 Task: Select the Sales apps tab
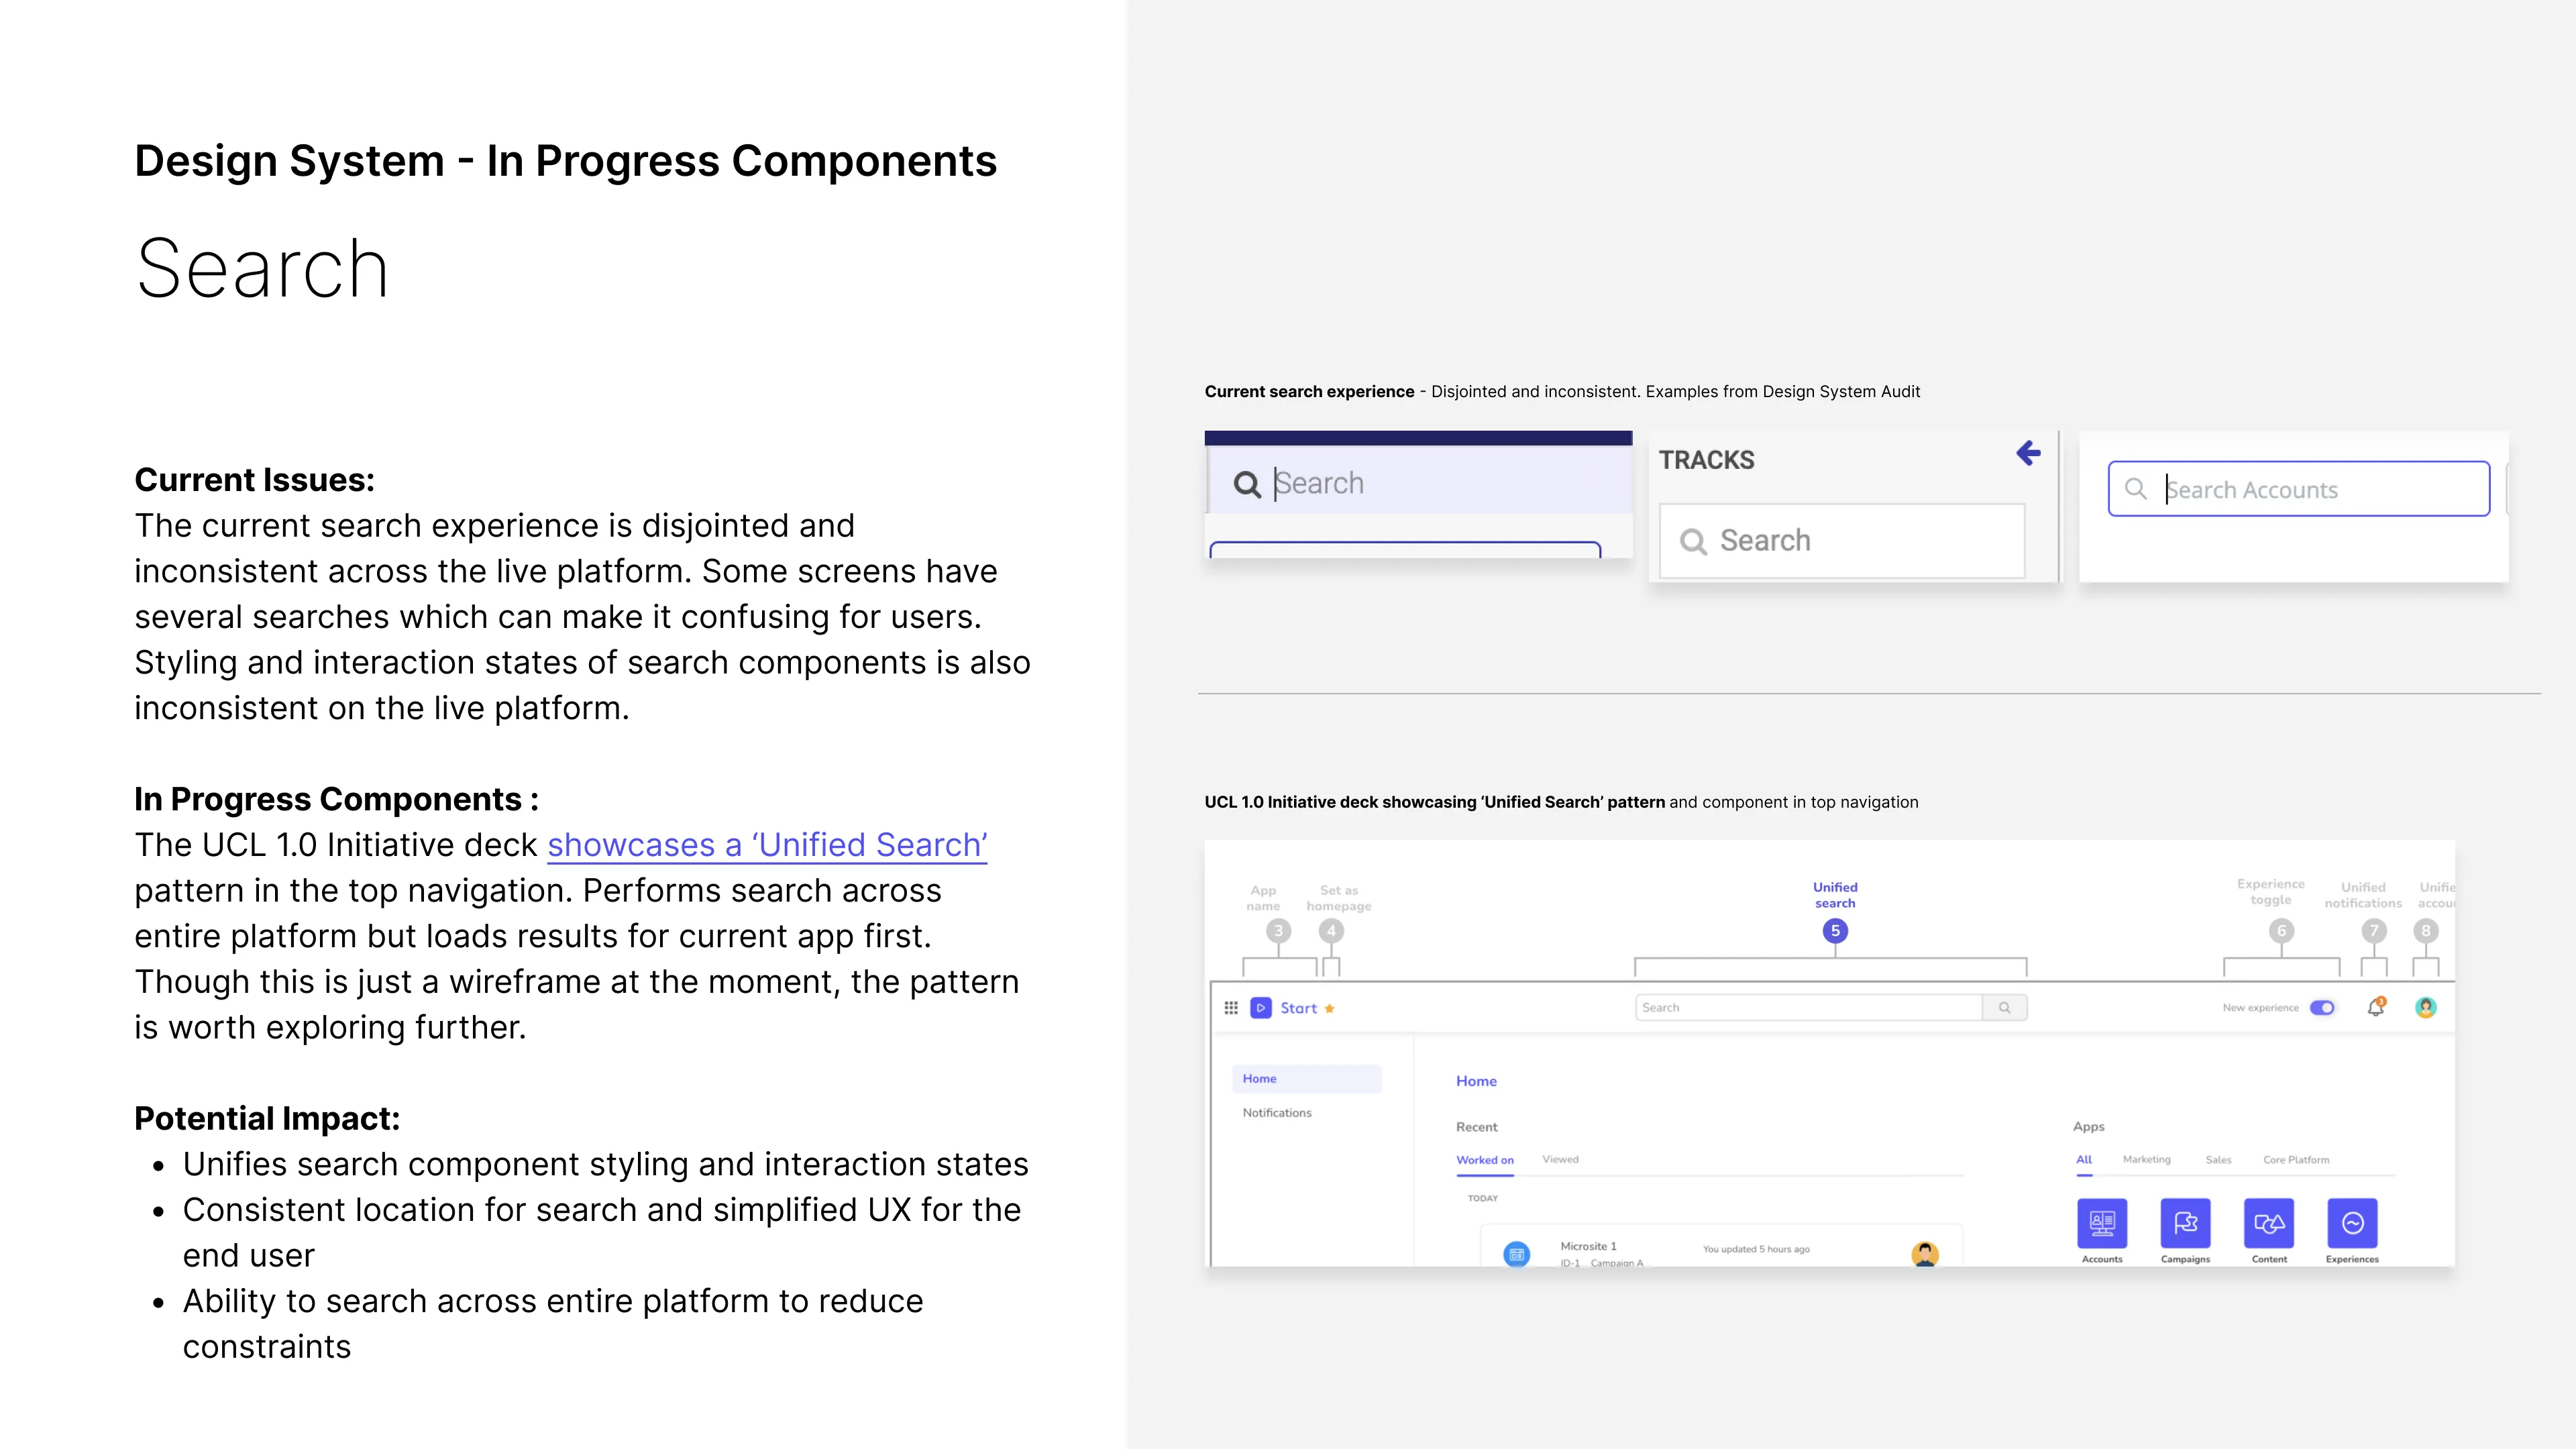click(2218, 1160)
